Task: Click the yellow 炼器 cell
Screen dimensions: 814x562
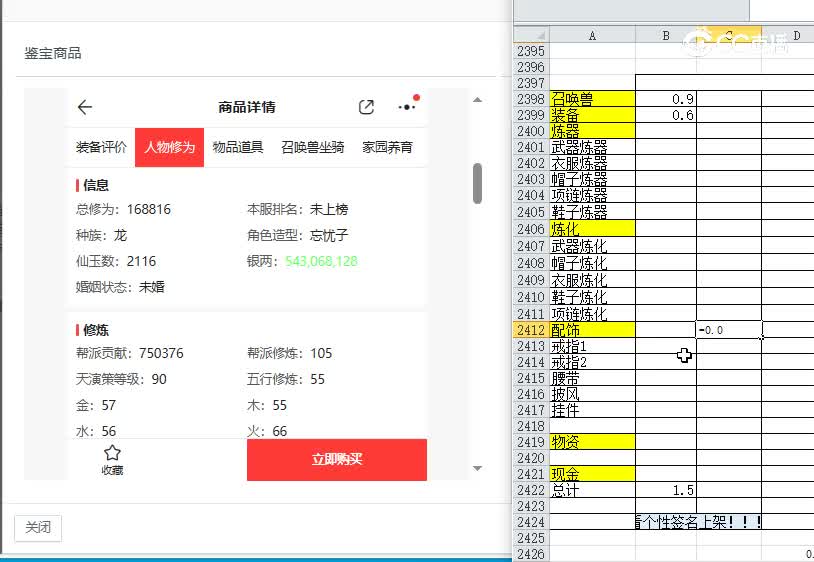Action: coord(592,131)
